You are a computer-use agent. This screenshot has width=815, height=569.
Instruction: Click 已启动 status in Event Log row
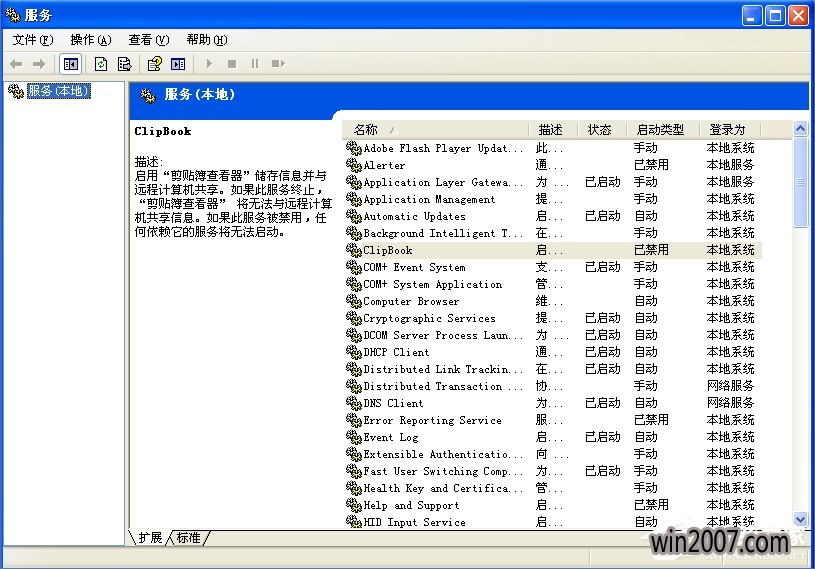point(602,437)
